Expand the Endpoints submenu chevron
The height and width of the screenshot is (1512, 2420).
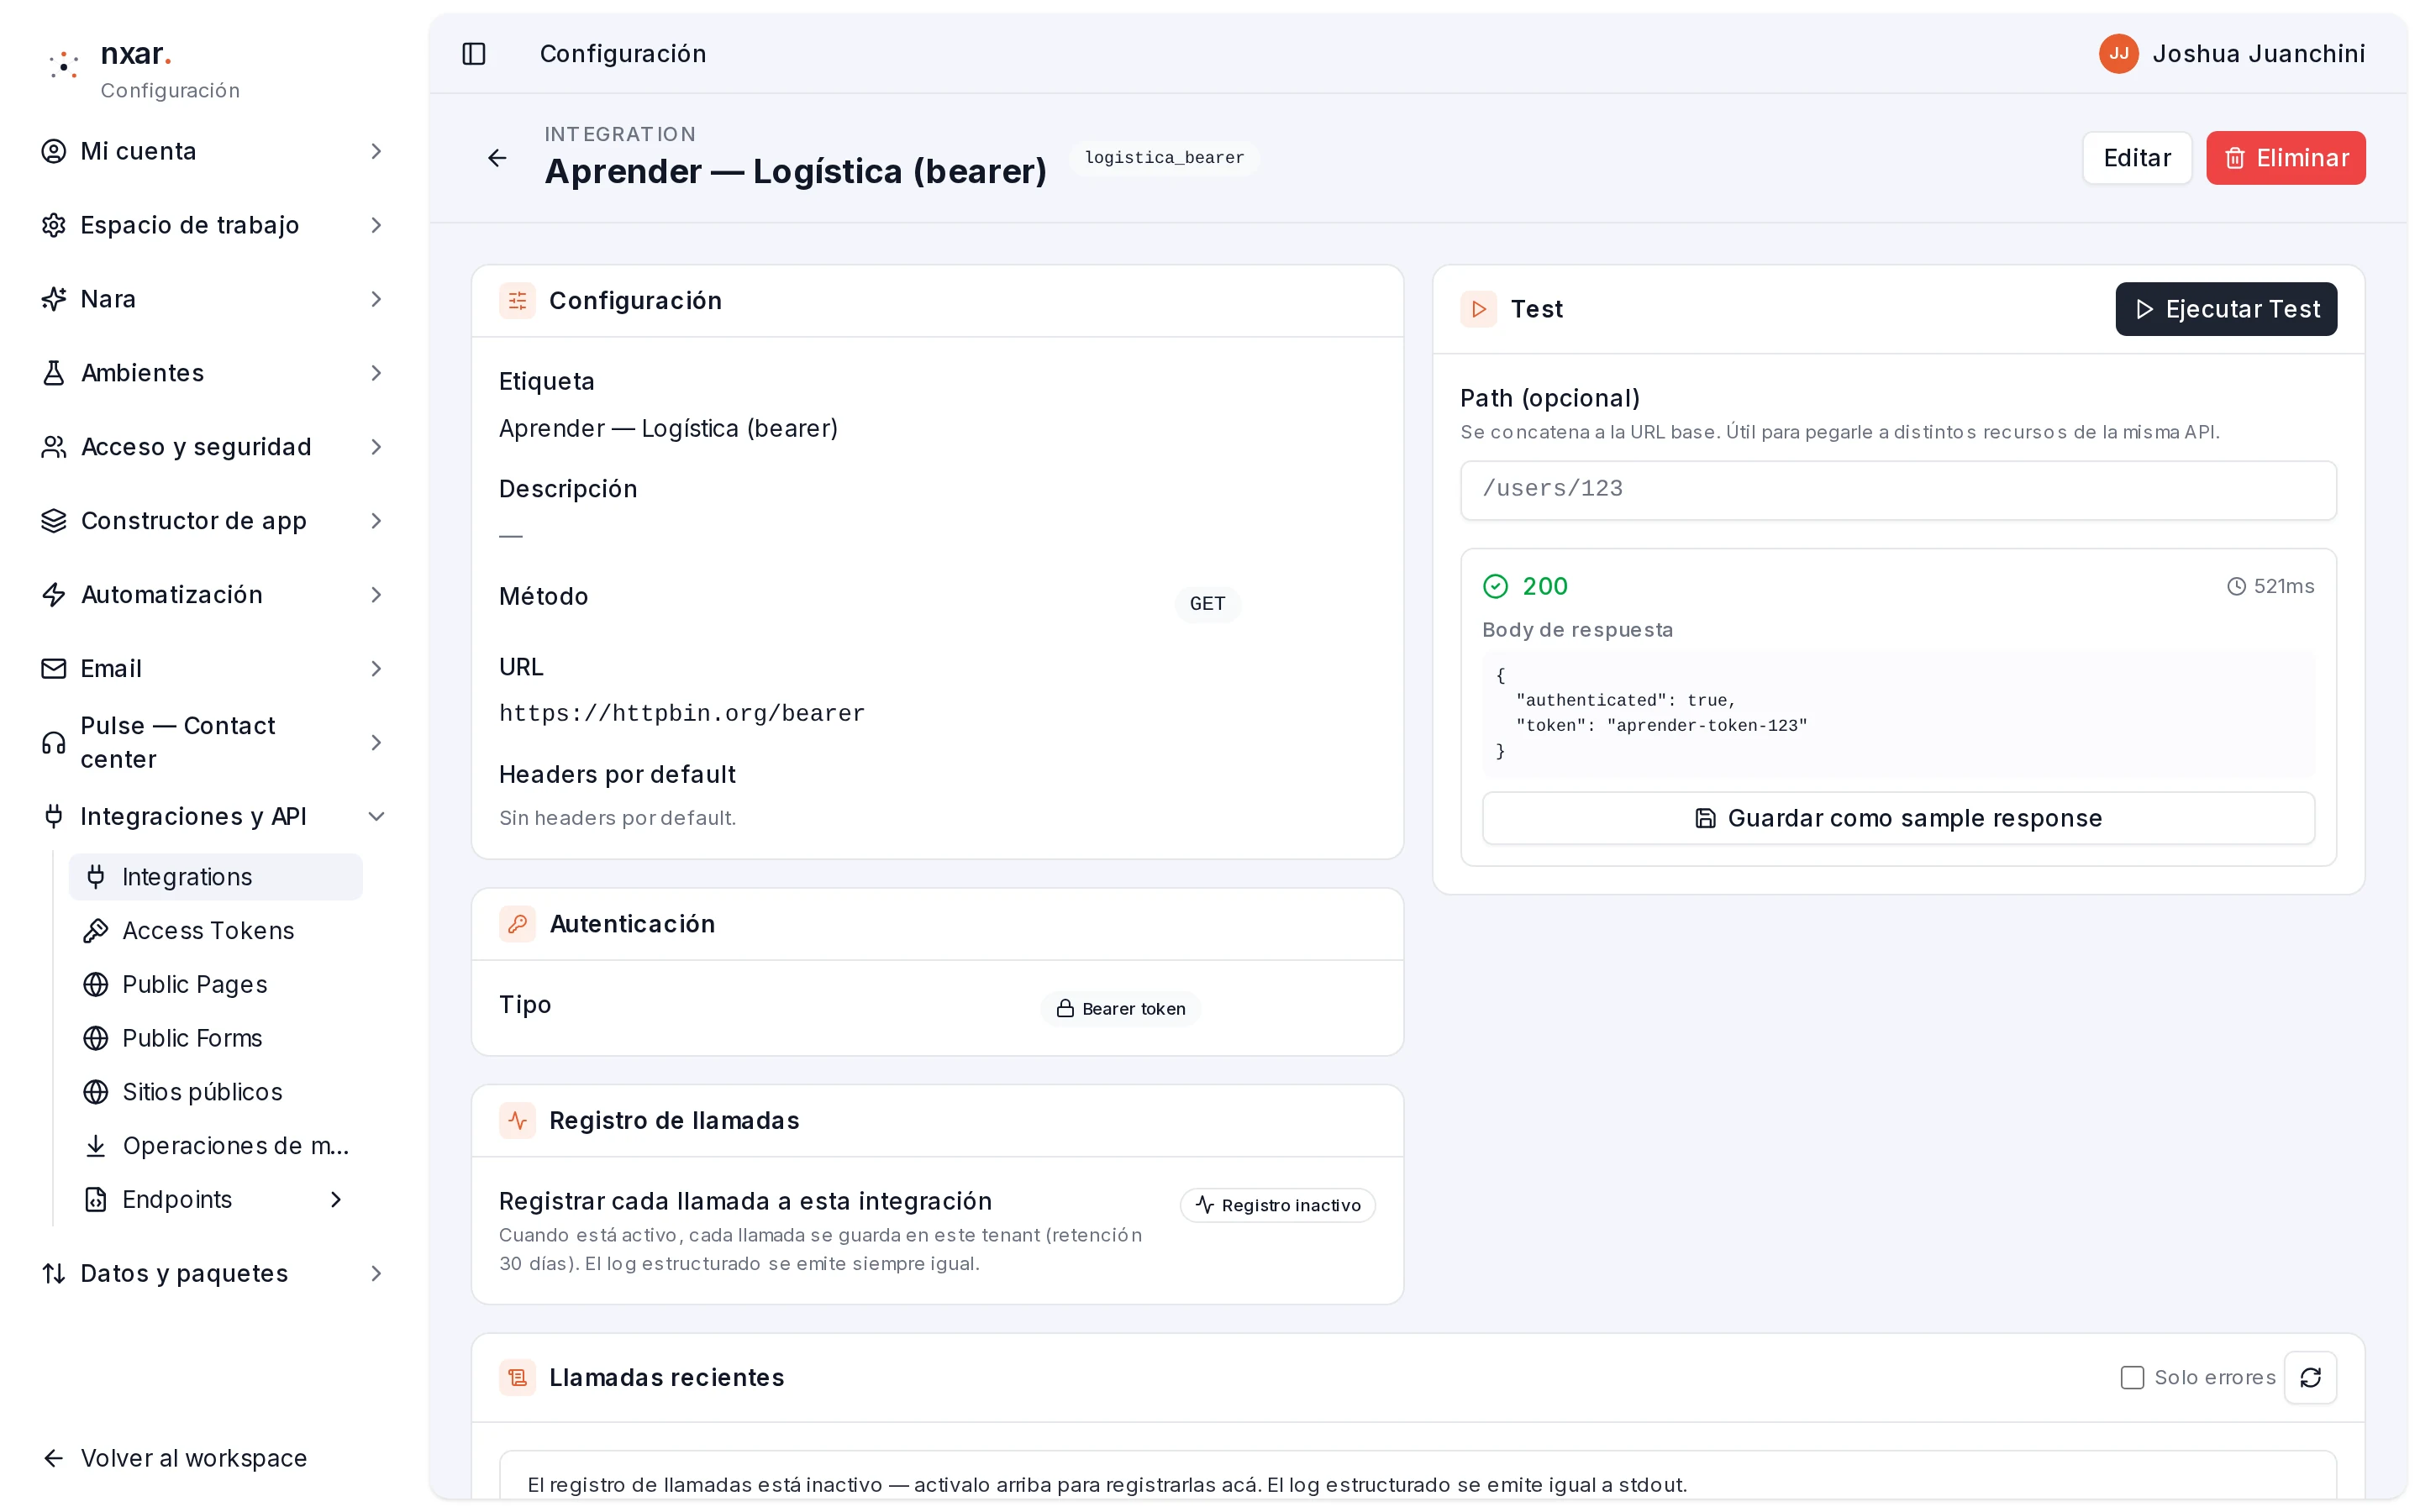tap(336, 1200)
